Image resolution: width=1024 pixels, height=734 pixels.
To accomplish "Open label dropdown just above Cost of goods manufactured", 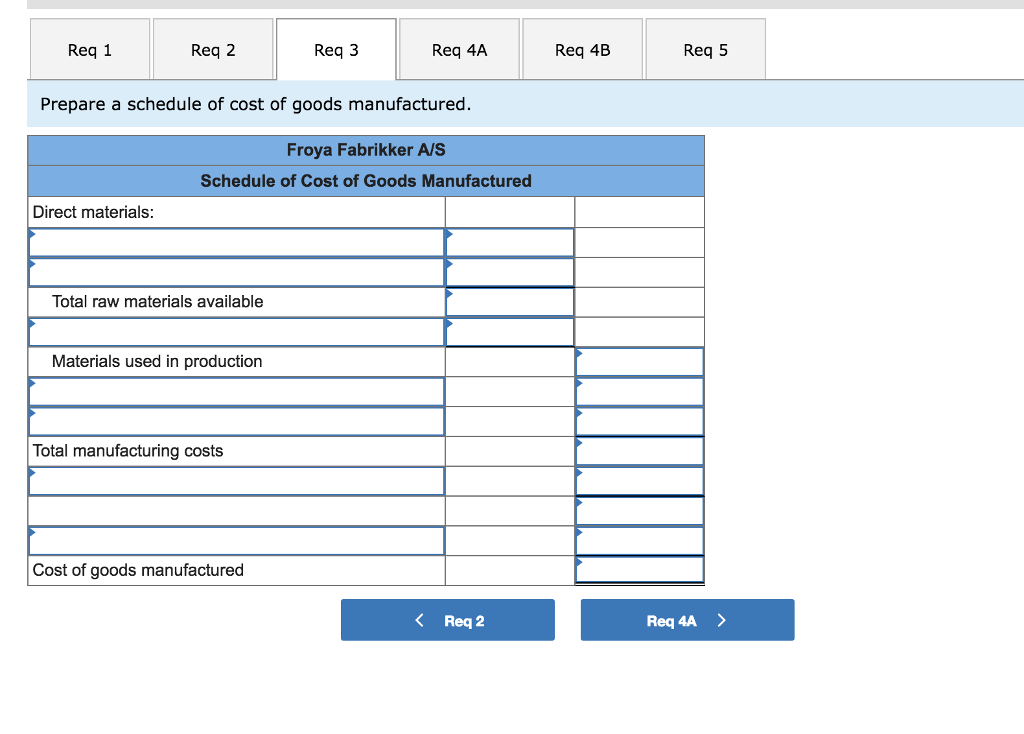I will coord(236,541).
